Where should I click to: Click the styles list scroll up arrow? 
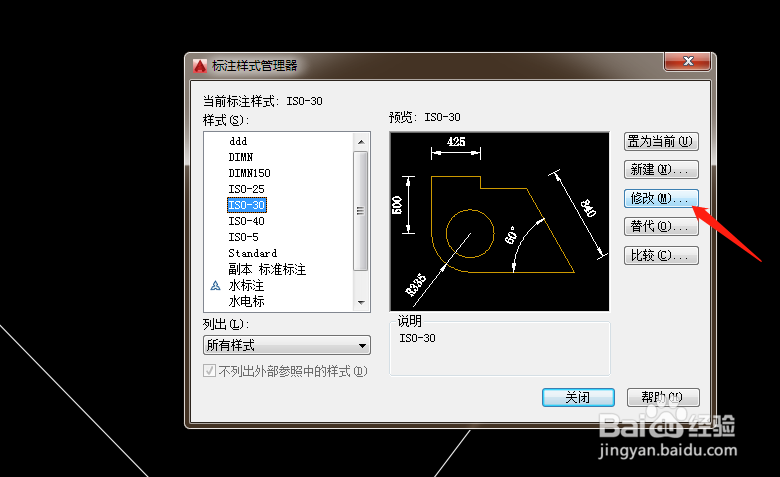361,142
